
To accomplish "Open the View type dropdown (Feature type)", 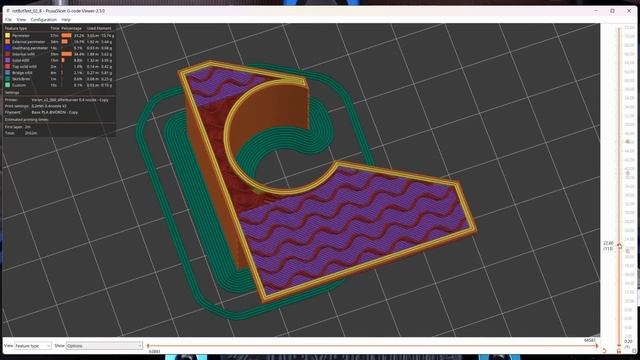I will click(x=33, y=346).
